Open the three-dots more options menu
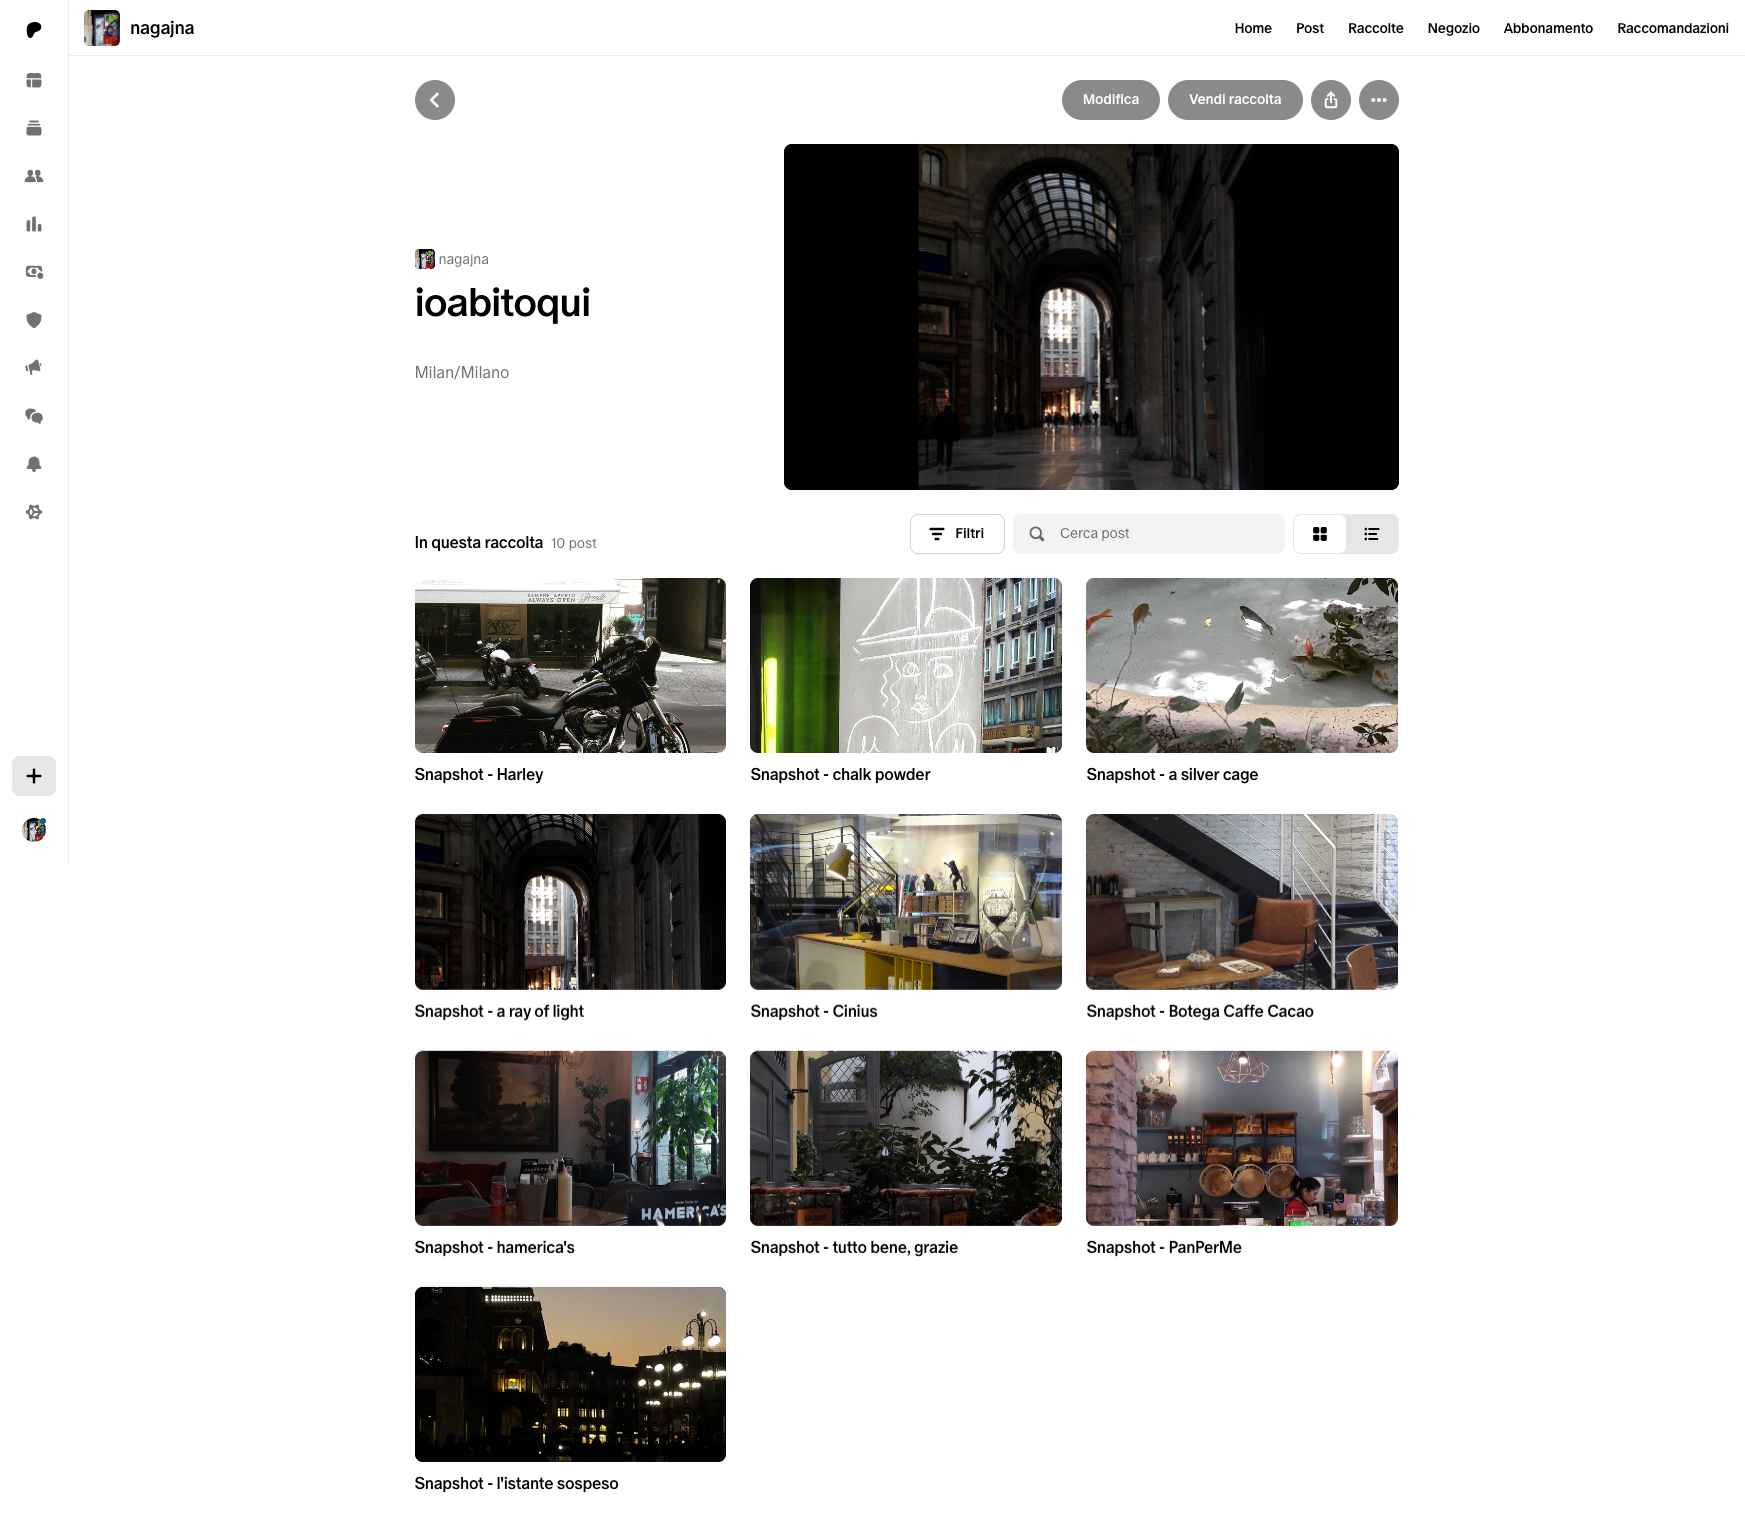Image resolution: width=1745 pixels, height=1539 pixels. click(1378, 100)
